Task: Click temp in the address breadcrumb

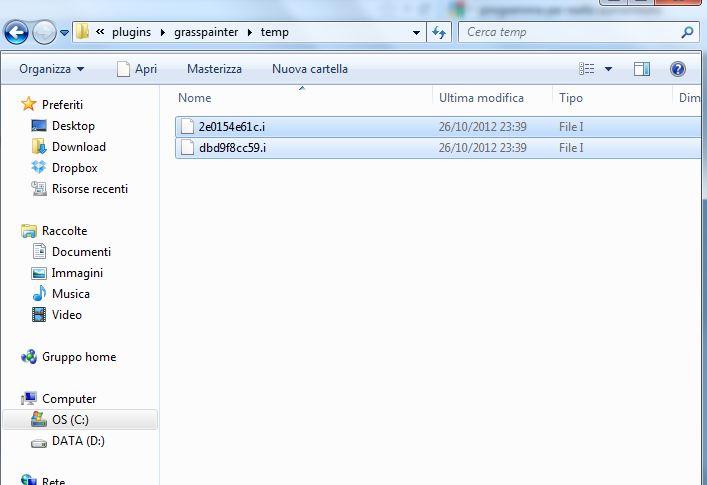Action: [275, 32]
